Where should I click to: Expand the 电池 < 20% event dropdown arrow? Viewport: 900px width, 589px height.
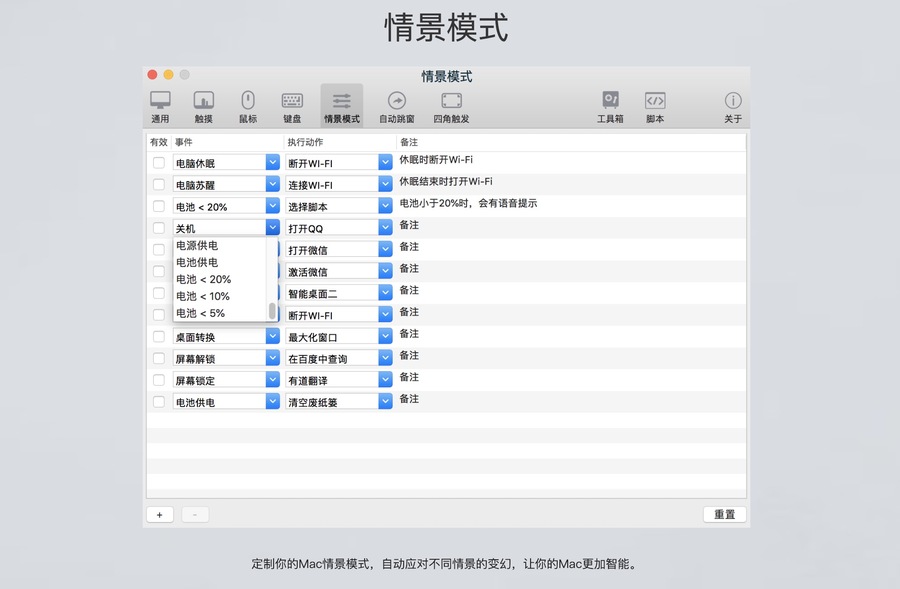[273, 206]
